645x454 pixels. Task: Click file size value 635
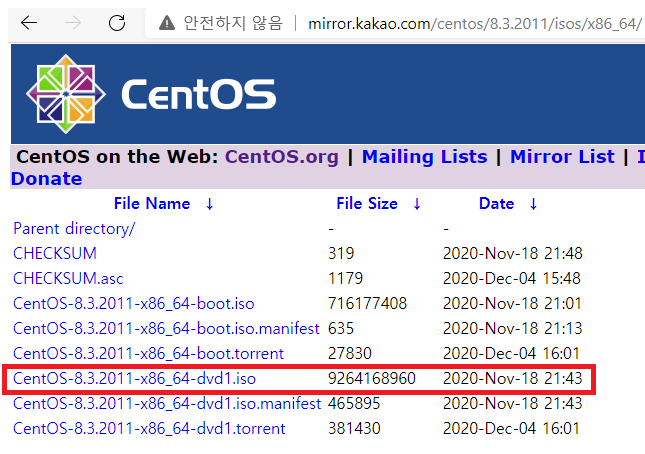pyautogui.click(x=341, y=329)
